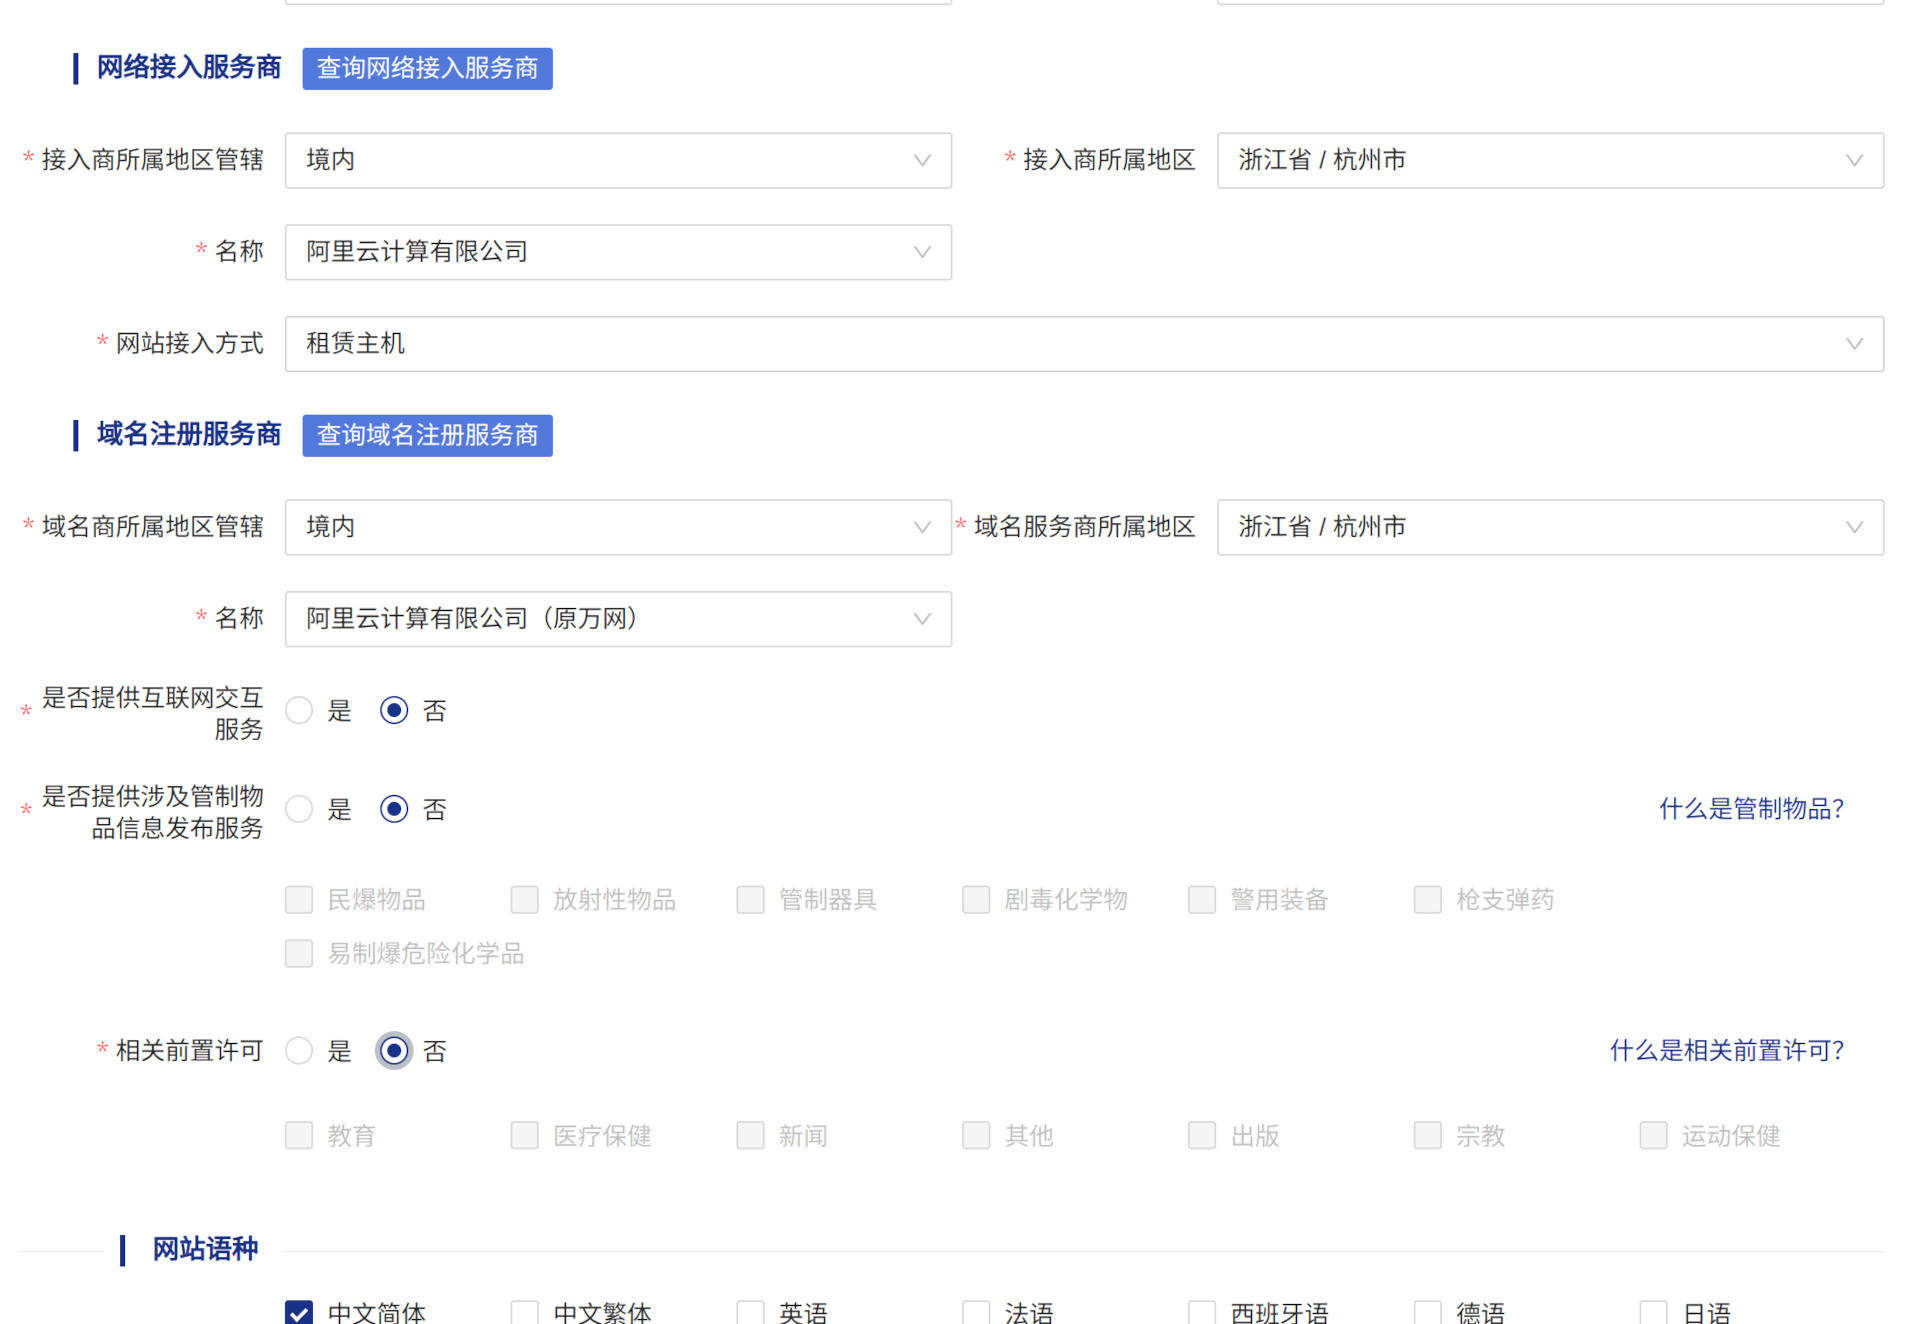1920x1324 pixels.
Task: Select 是 for 相关前置许可
Action: tap(299, 1050)
